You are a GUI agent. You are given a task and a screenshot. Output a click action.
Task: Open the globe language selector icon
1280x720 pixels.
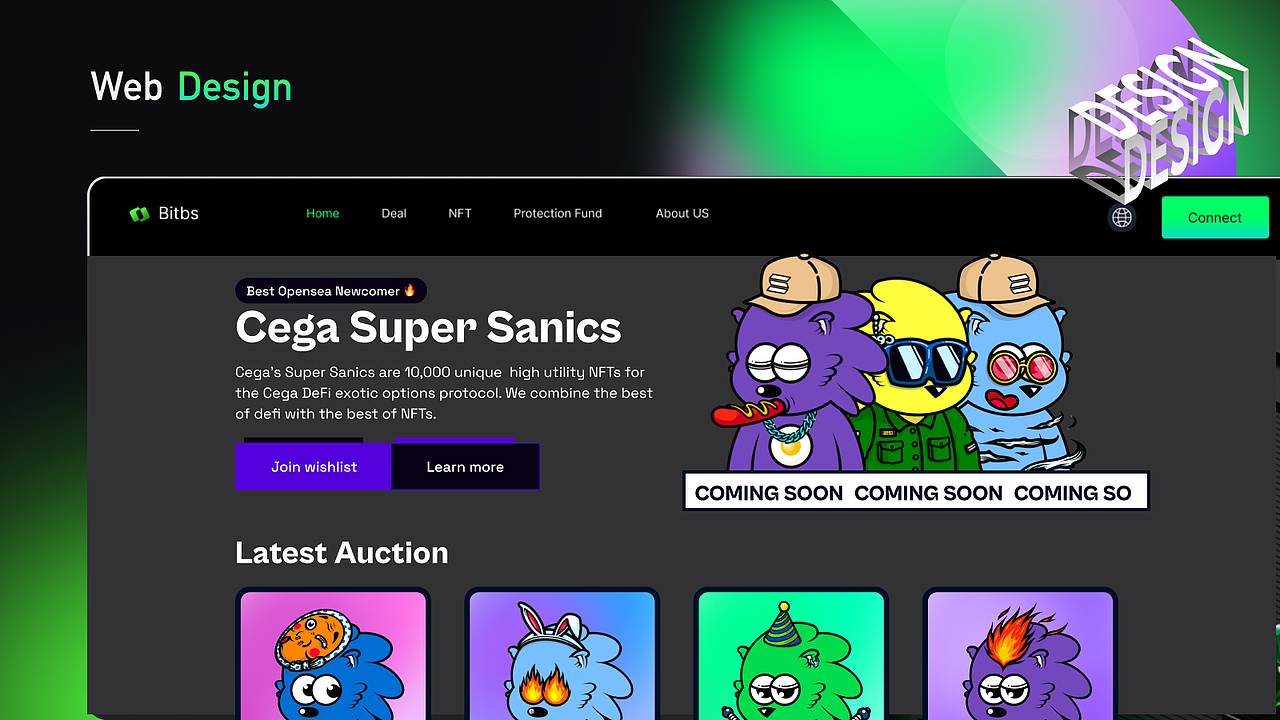tap(1122, 217)
